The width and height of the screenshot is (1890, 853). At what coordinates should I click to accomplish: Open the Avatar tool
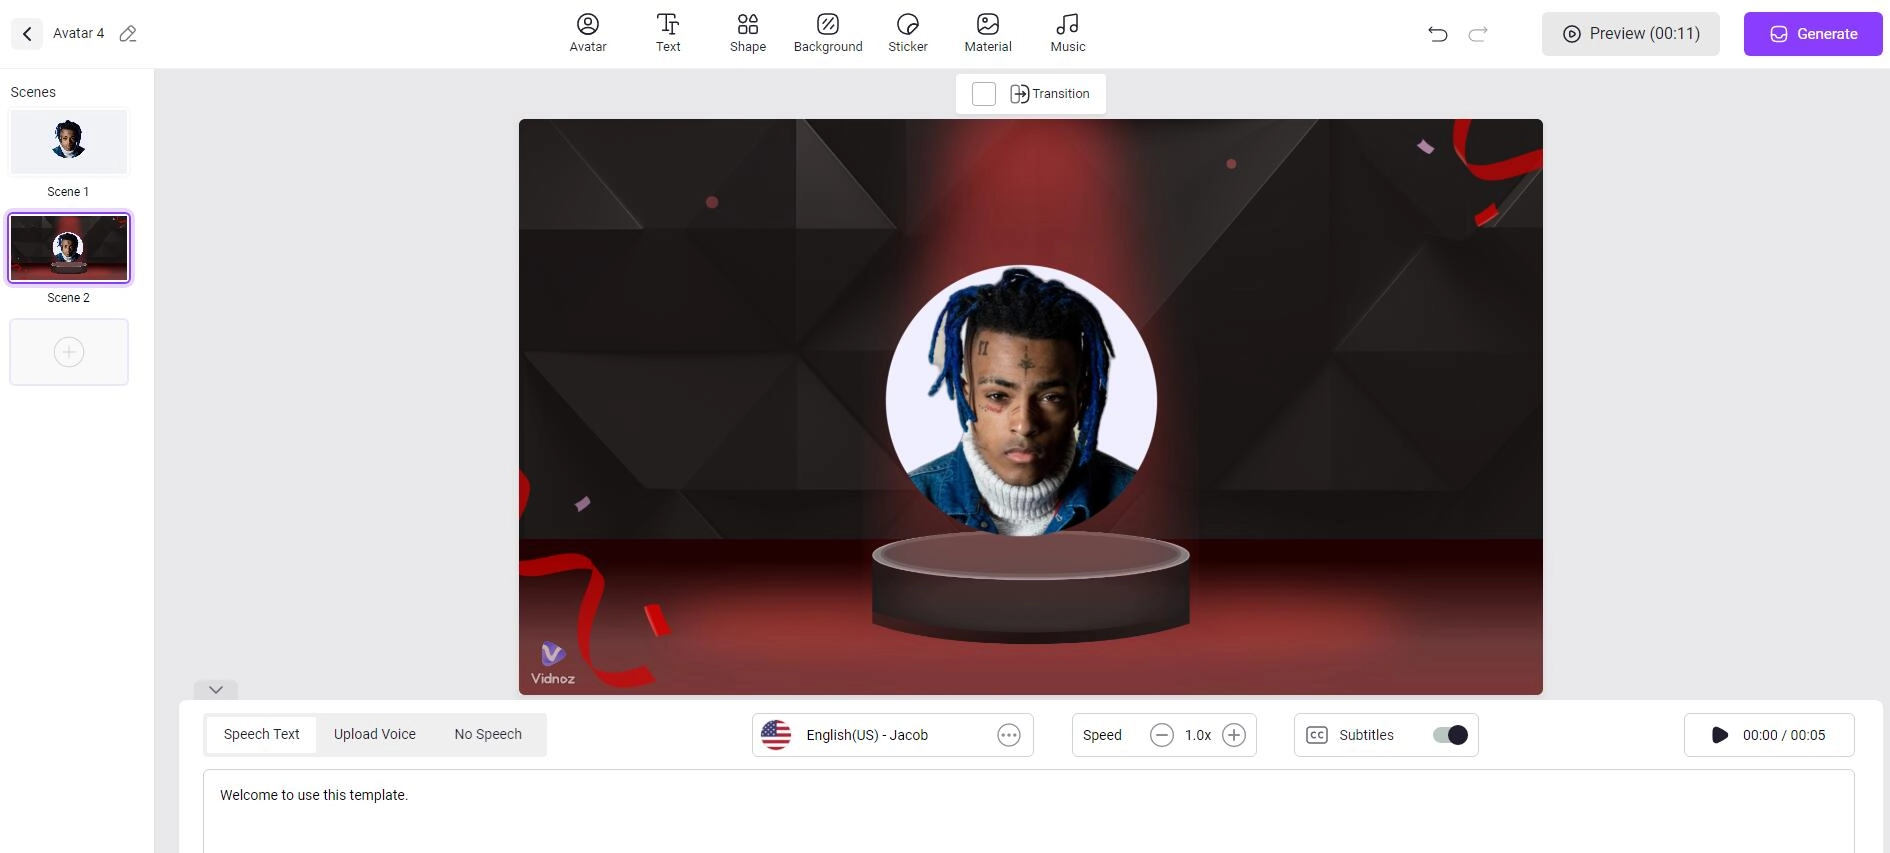tap(588, 33)
